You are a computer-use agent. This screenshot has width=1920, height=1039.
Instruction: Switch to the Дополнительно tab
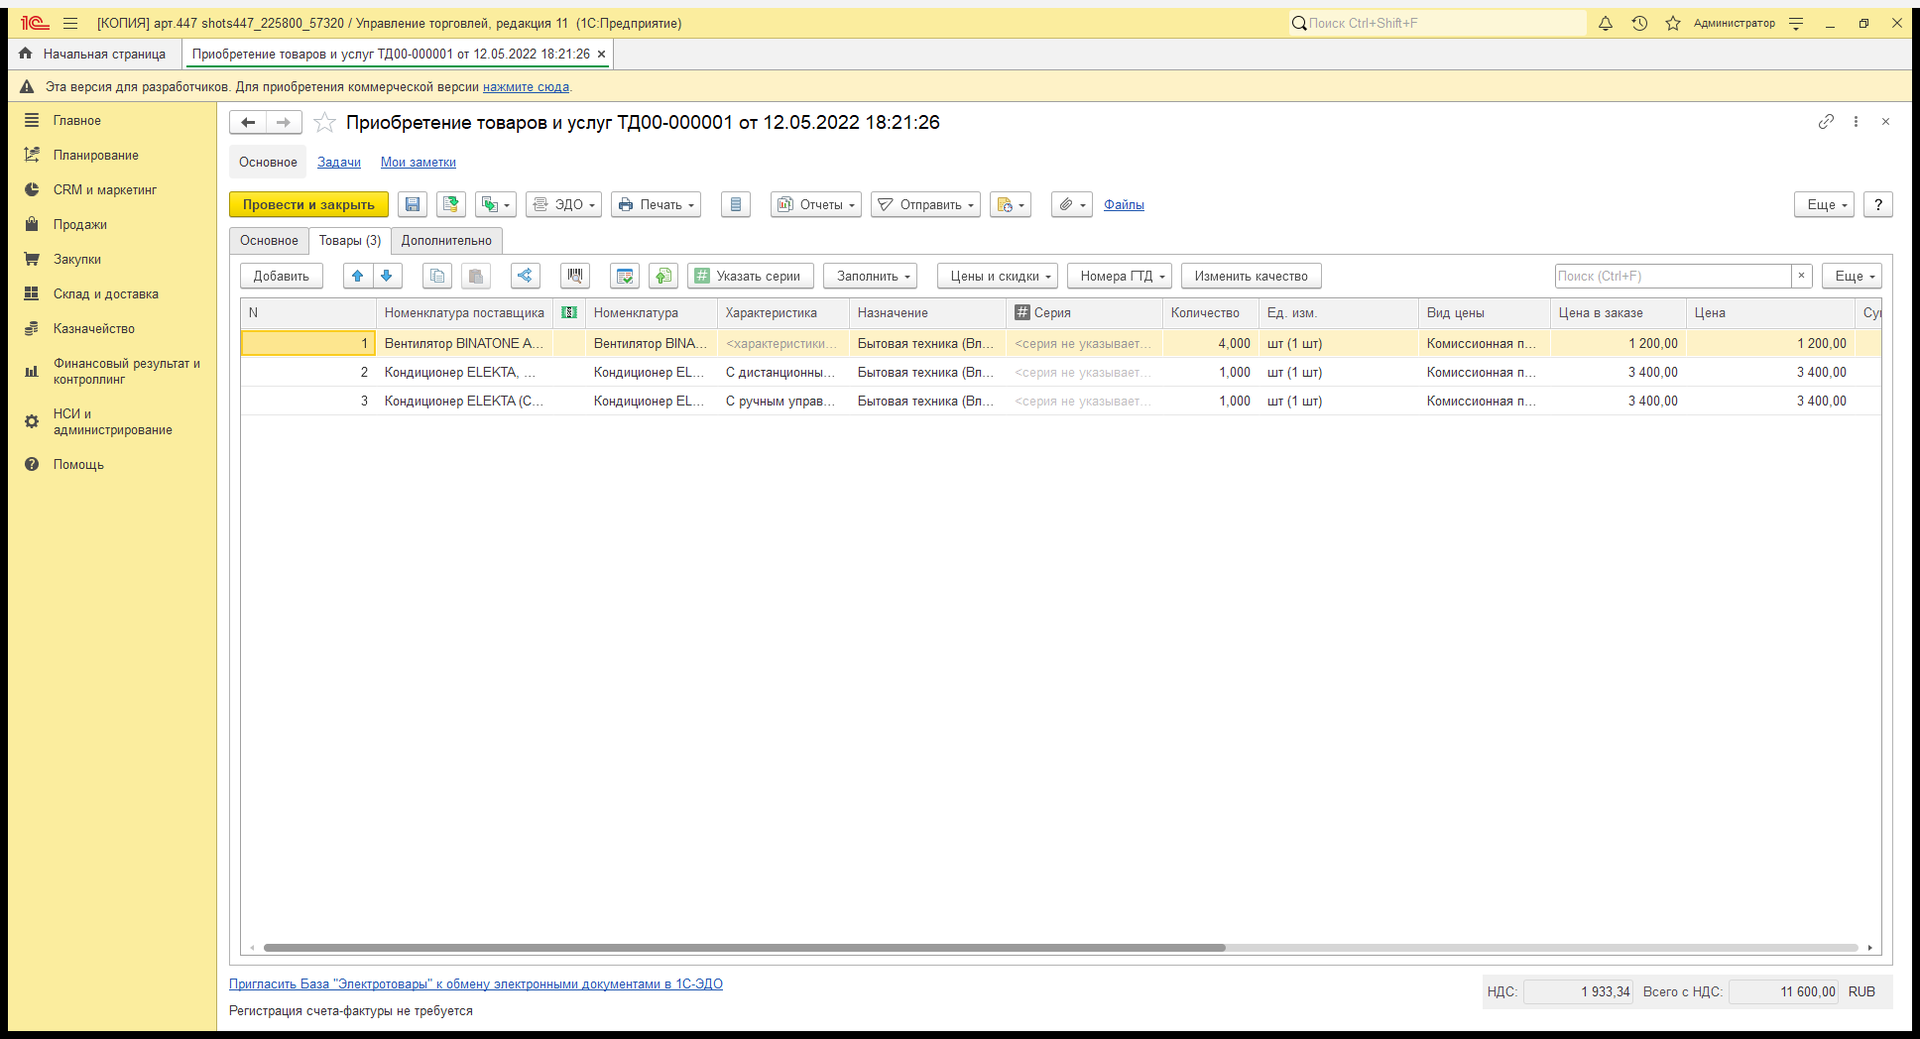coord(446,241)
